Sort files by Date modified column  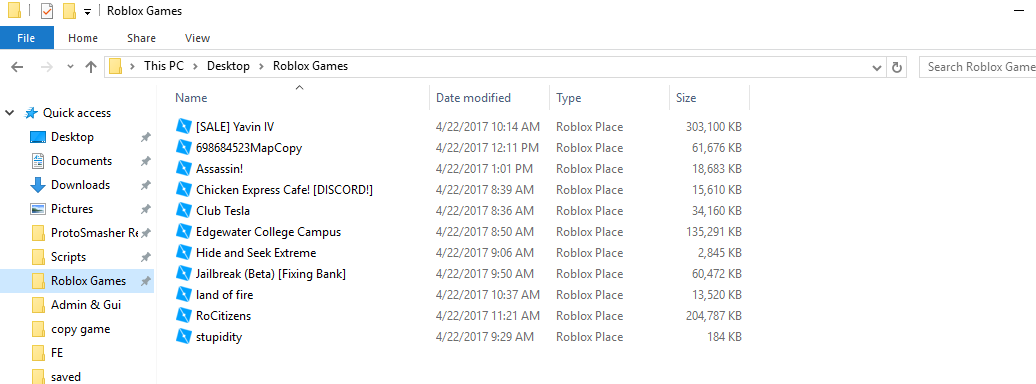(x=473, y=98)
